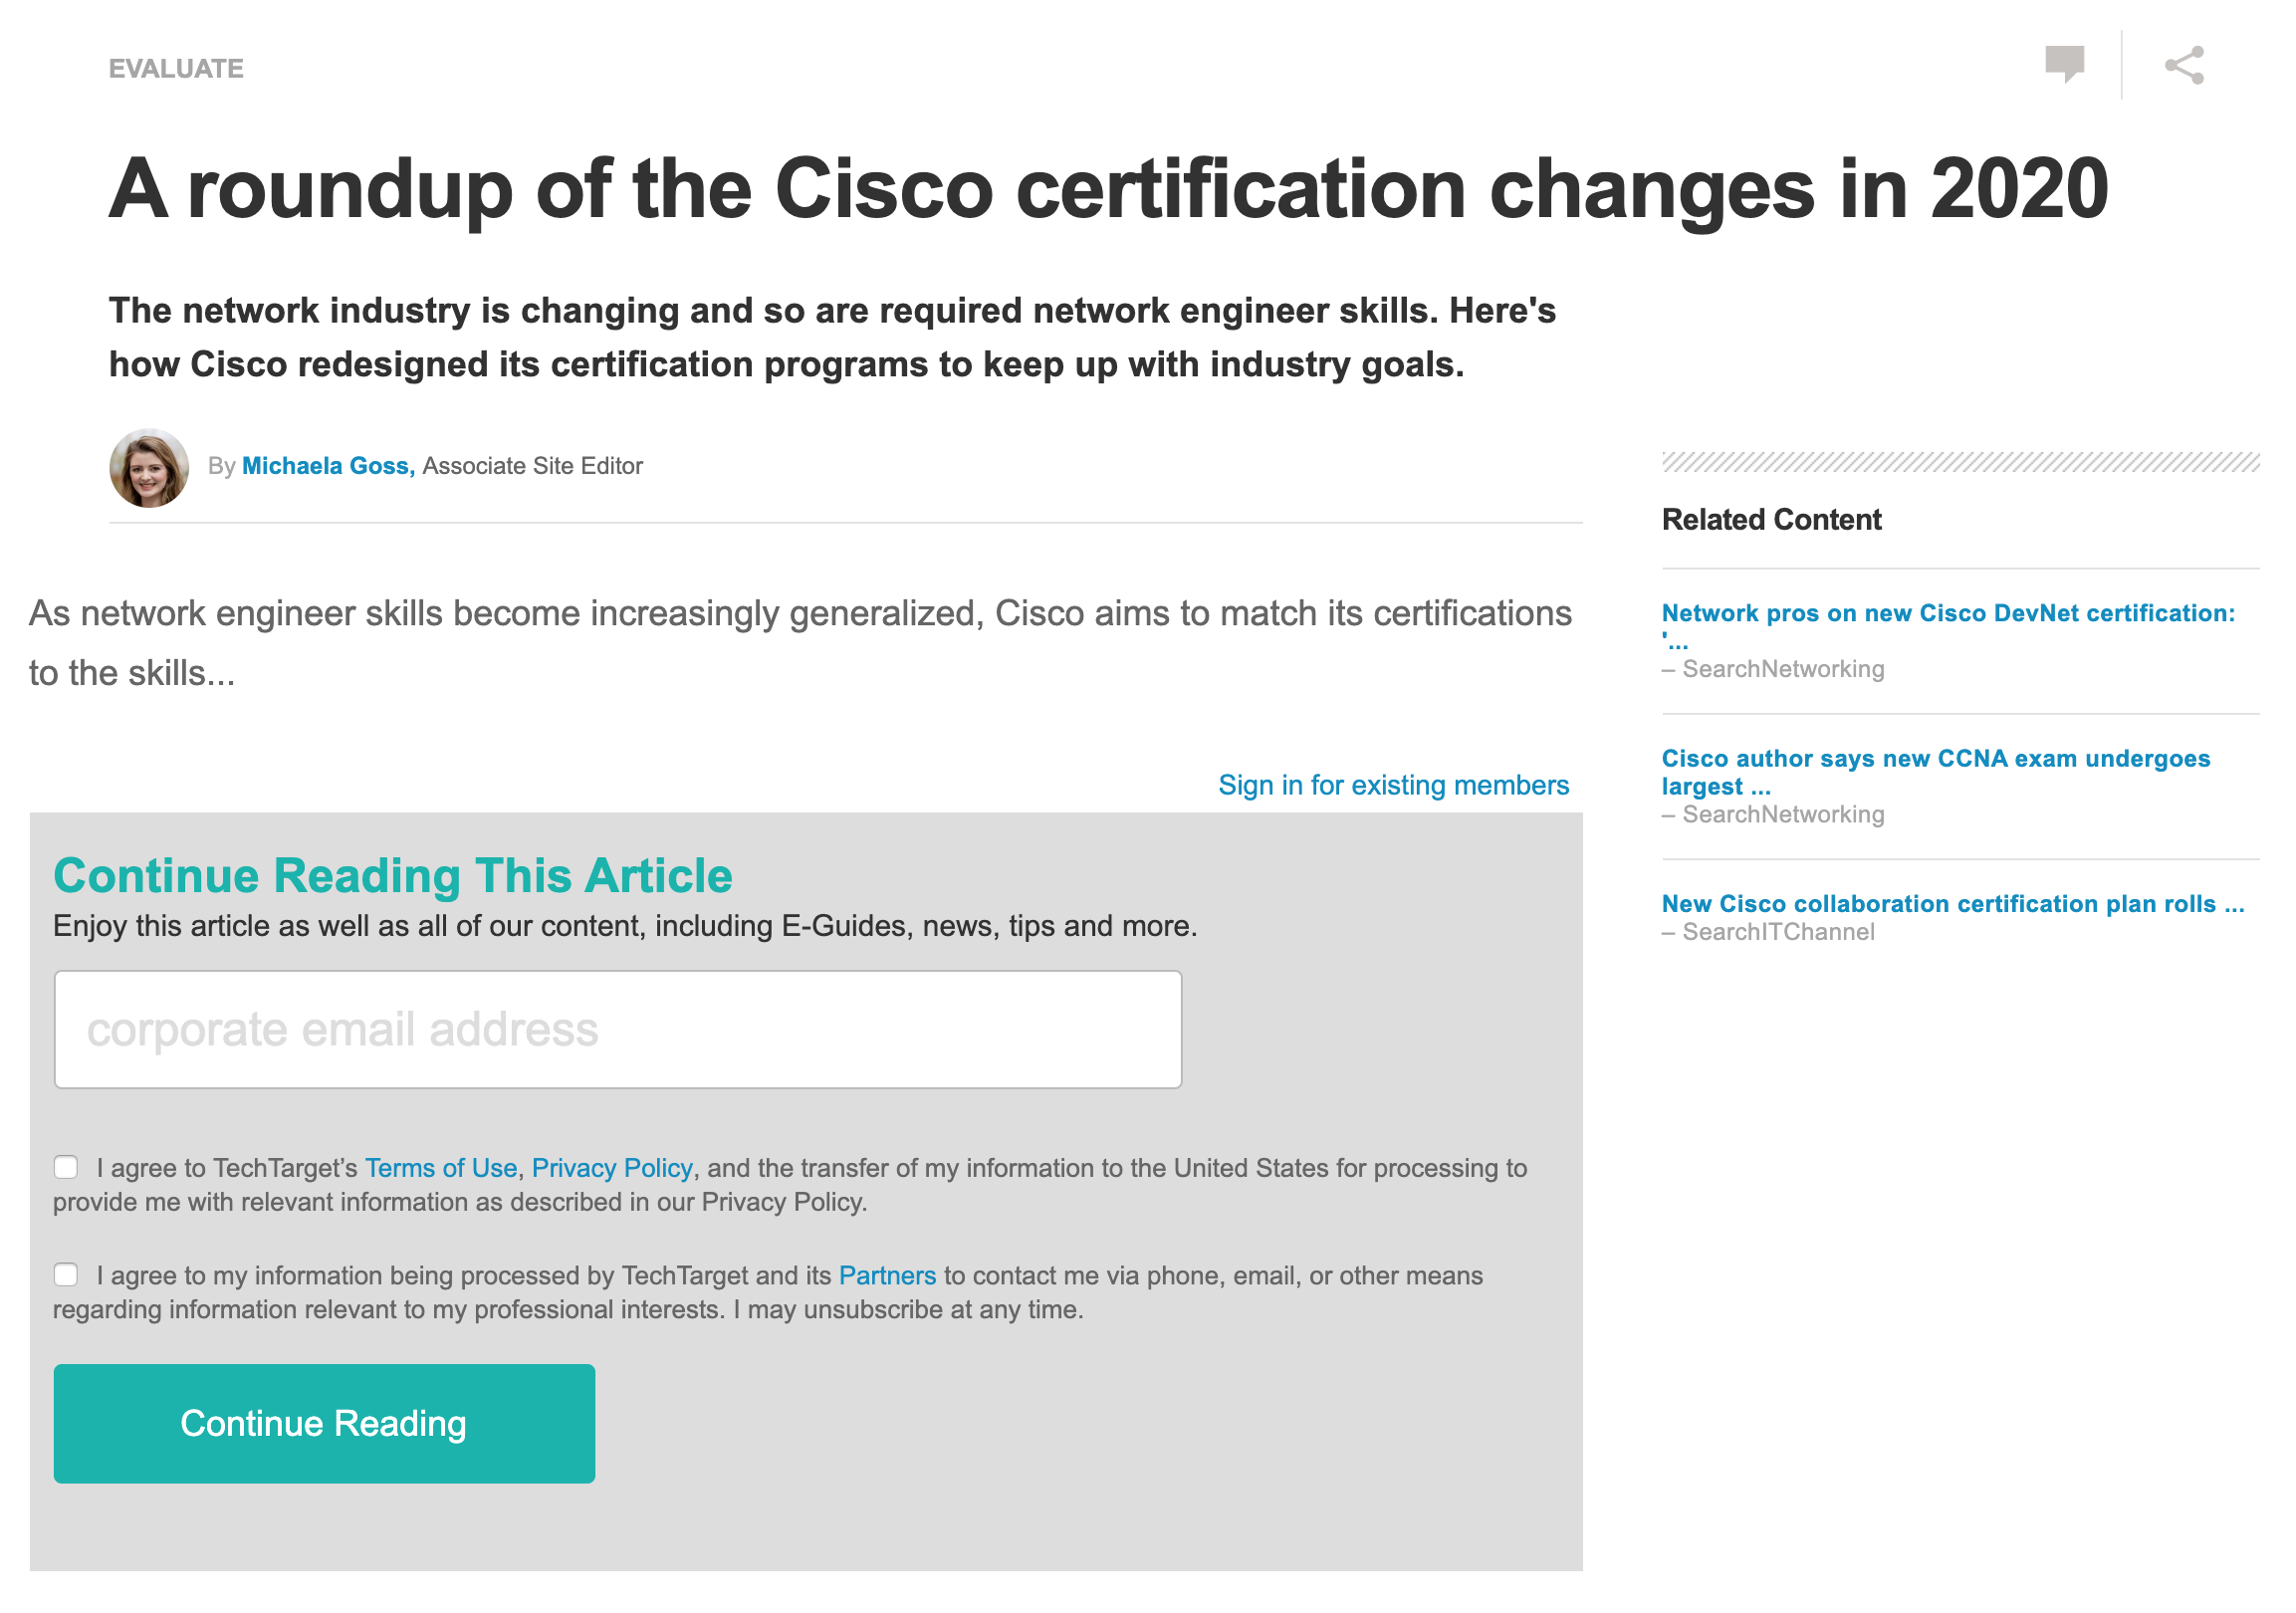Click the Associate Site Editor text

533,466
